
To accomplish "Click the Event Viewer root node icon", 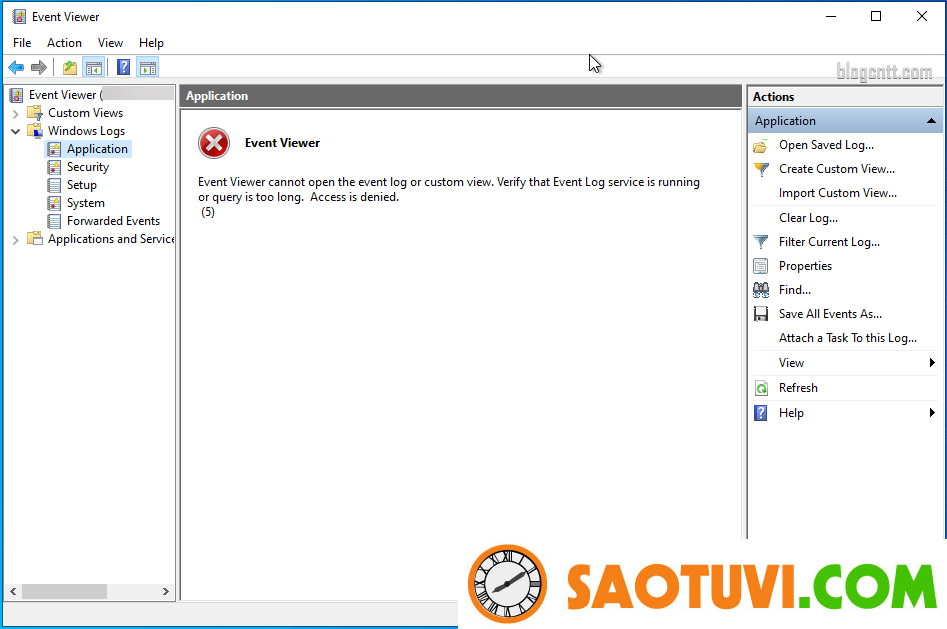I will tap(17, 95).
